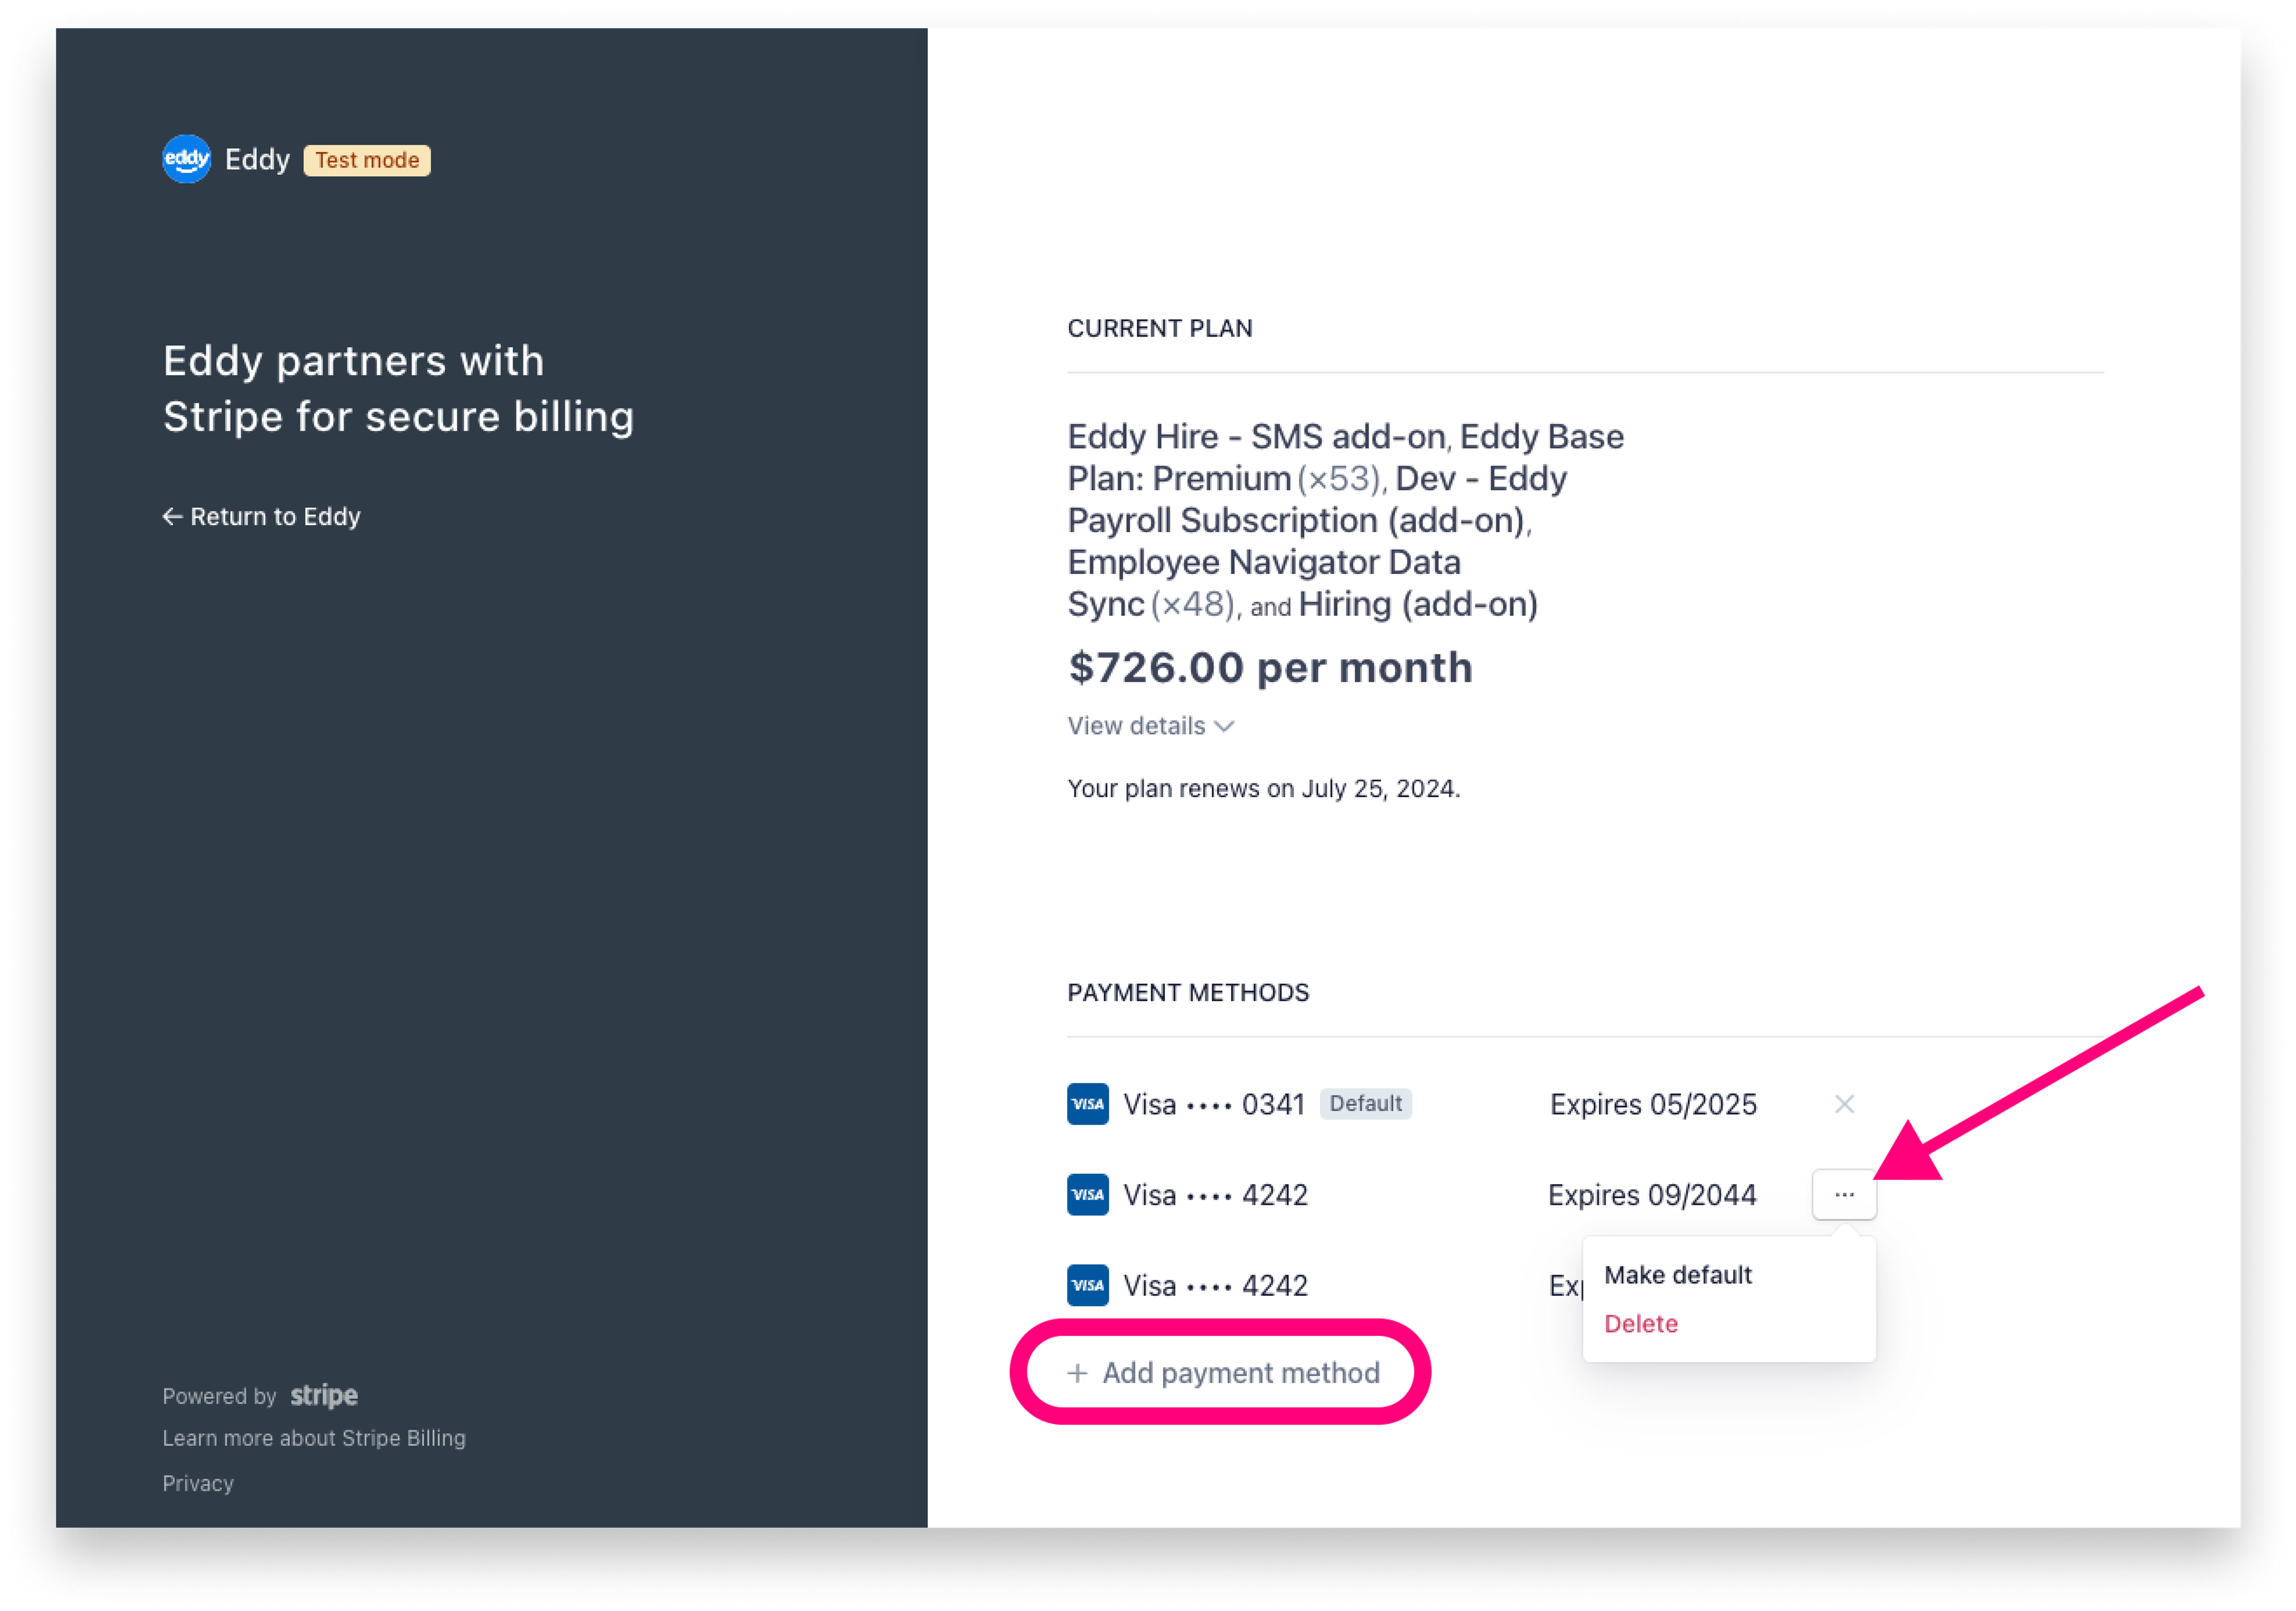Screen dimensions: 2296x1611
Task: Choose Make default from the card menu
Action: [1678, 1274]
